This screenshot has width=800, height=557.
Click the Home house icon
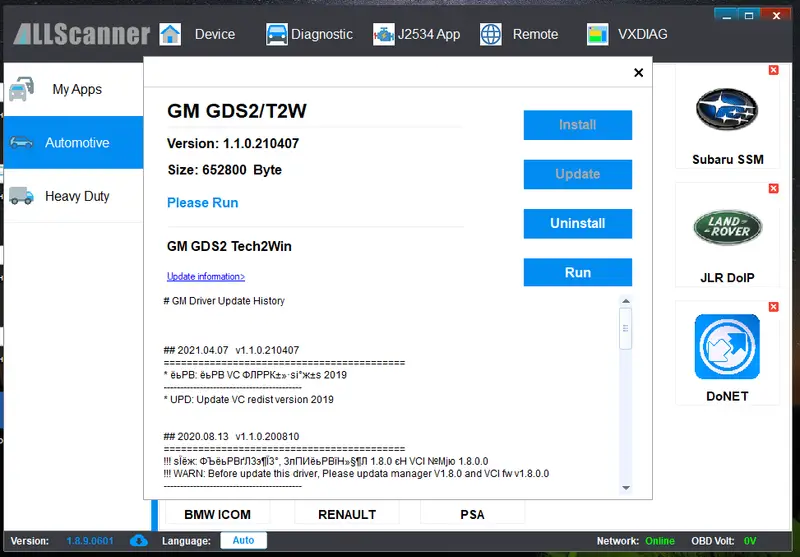point(170,34)
